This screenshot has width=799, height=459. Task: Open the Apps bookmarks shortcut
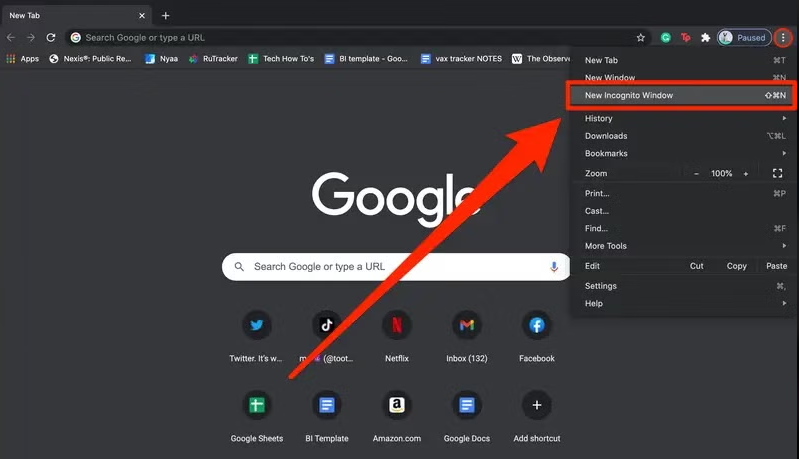[x=22, y=59]
